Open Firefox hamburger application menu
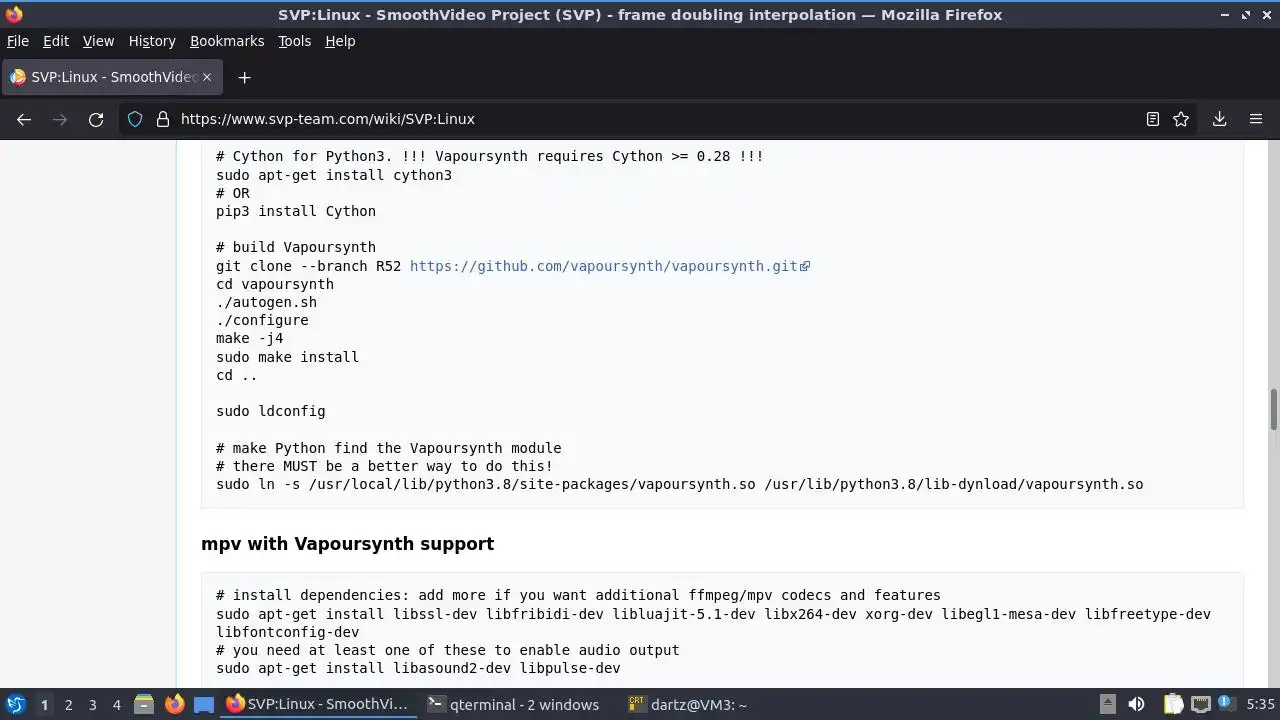 (x=1256, y=119)
